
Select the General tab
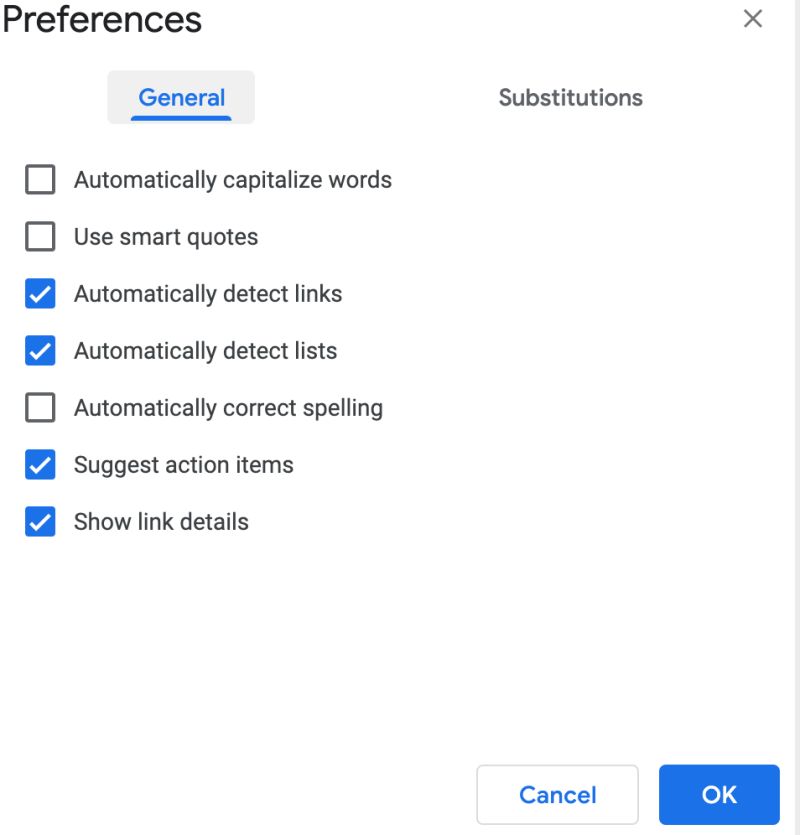tap(181, 98)
